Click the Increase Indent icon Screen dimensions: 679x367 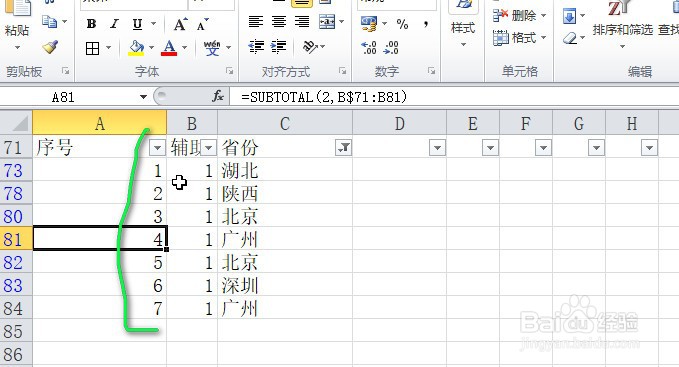[x=279, y=46]
